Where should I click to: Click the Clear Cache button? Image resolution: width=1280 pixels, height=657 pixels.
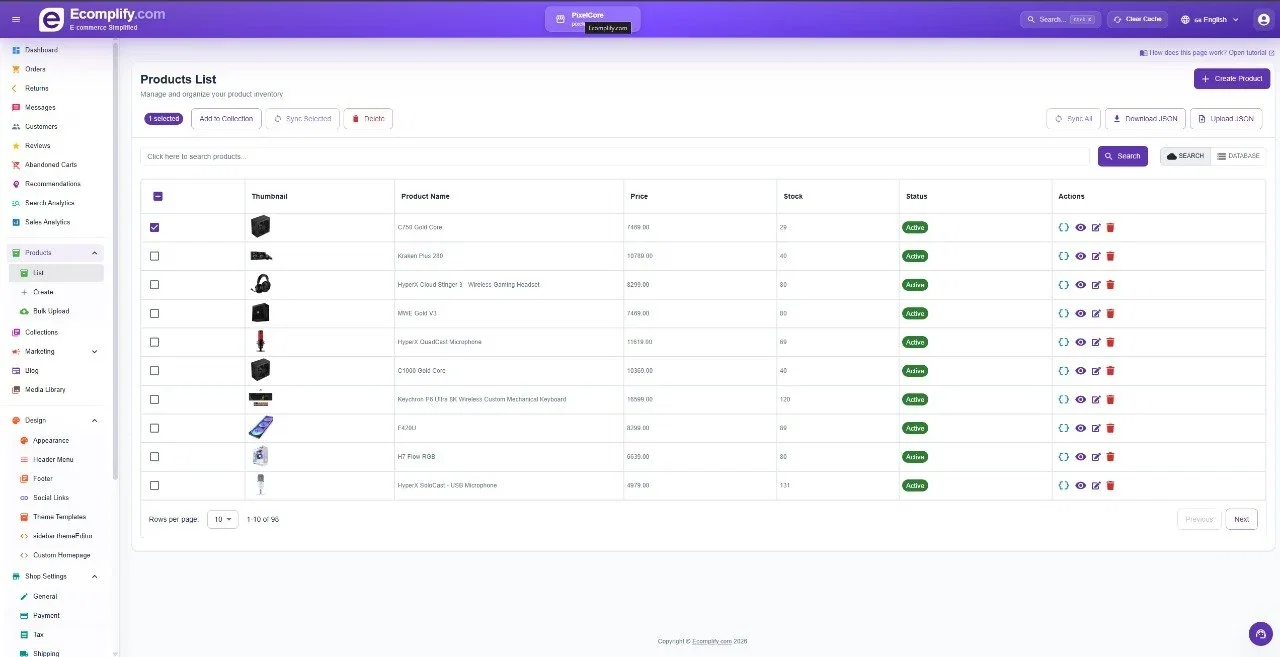point(1137,19)
